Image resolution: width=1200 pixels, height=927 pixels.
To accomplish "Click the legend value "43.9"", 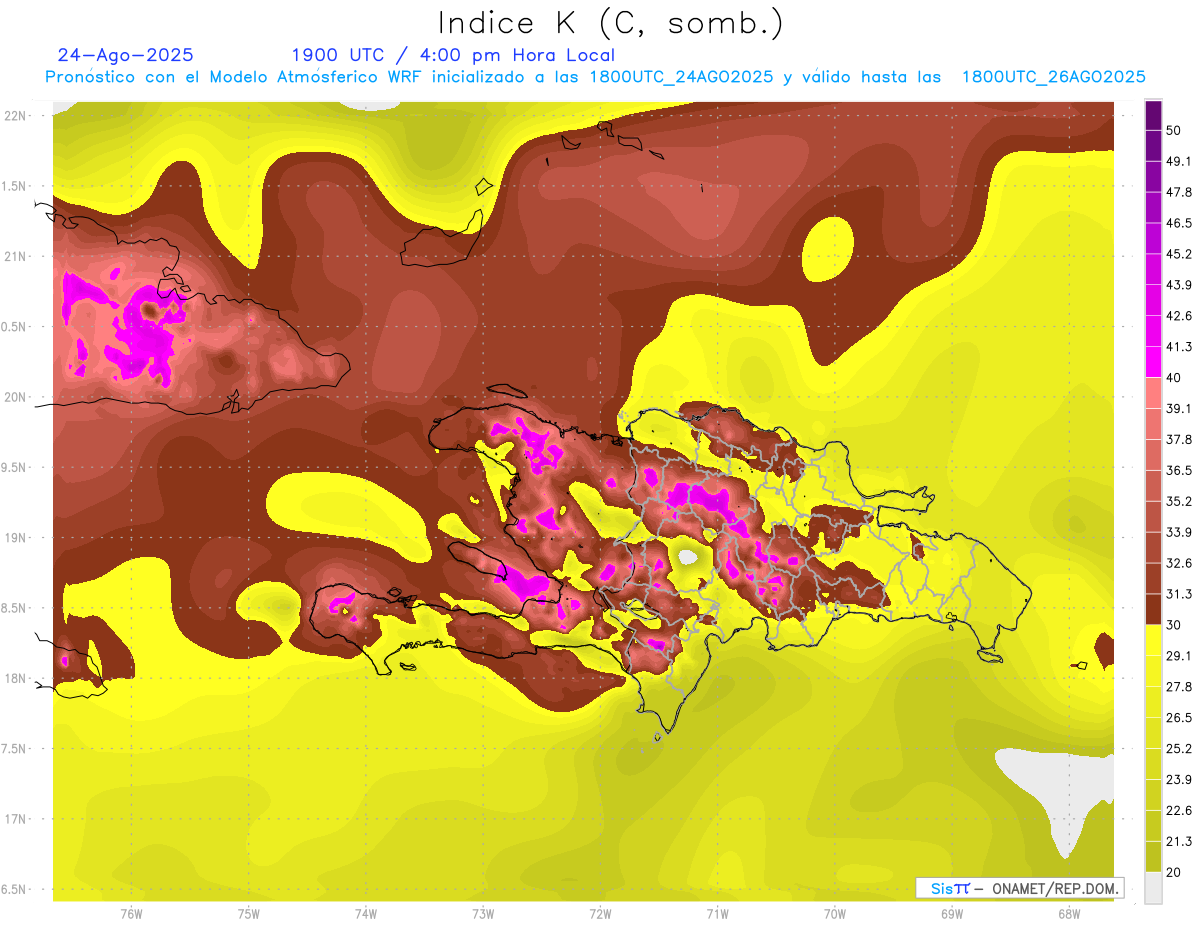I will point(1179,285).
